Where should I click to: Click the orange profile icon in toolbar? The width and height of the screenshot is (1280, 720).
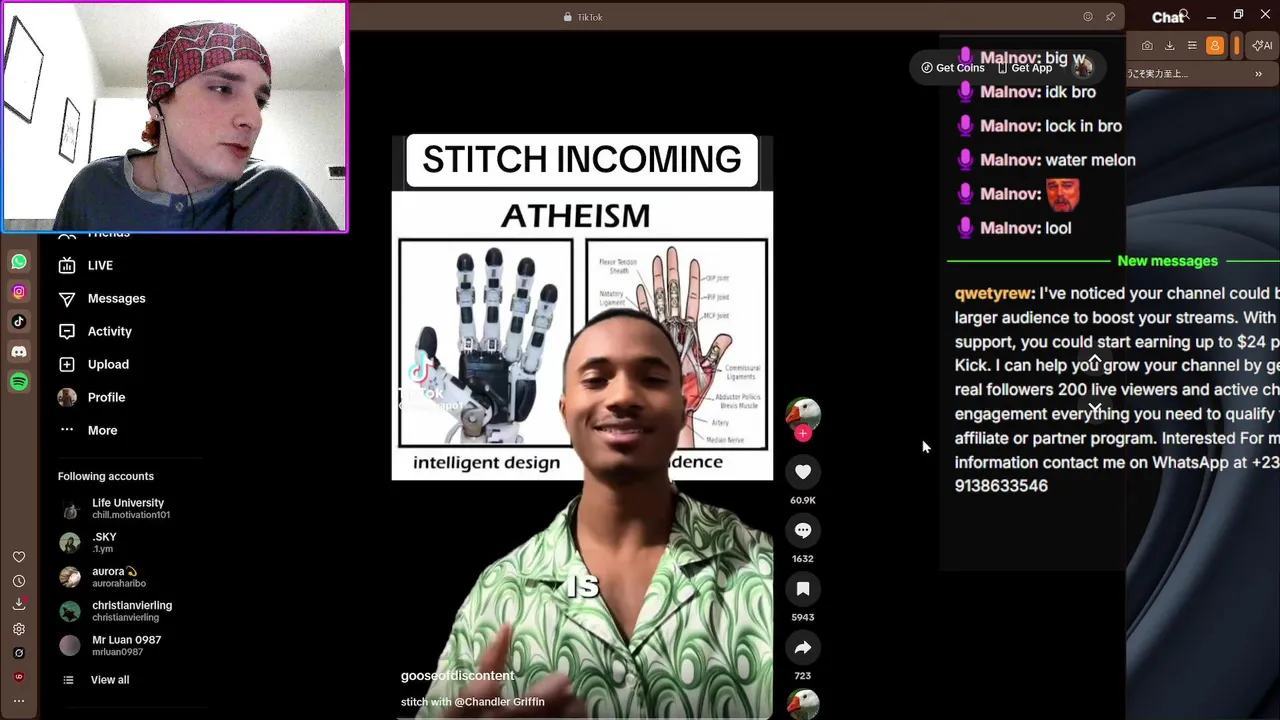1215,46
